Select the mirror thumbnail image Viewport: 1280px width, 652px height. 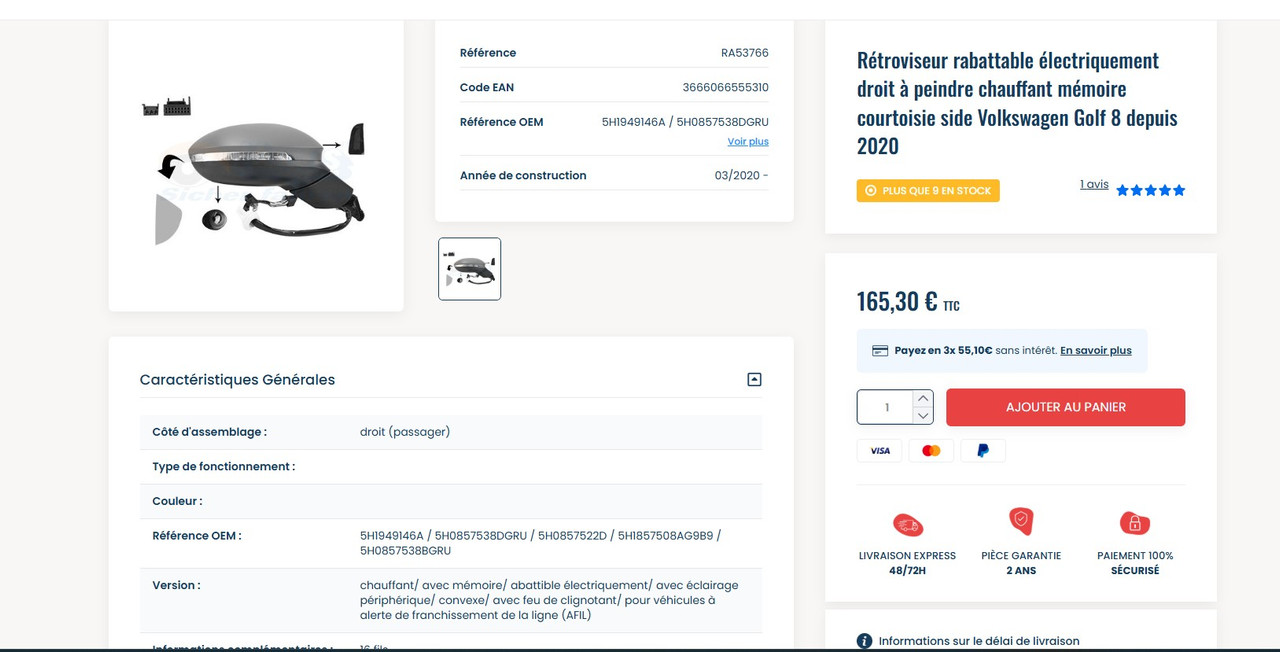tap(470, 269)
